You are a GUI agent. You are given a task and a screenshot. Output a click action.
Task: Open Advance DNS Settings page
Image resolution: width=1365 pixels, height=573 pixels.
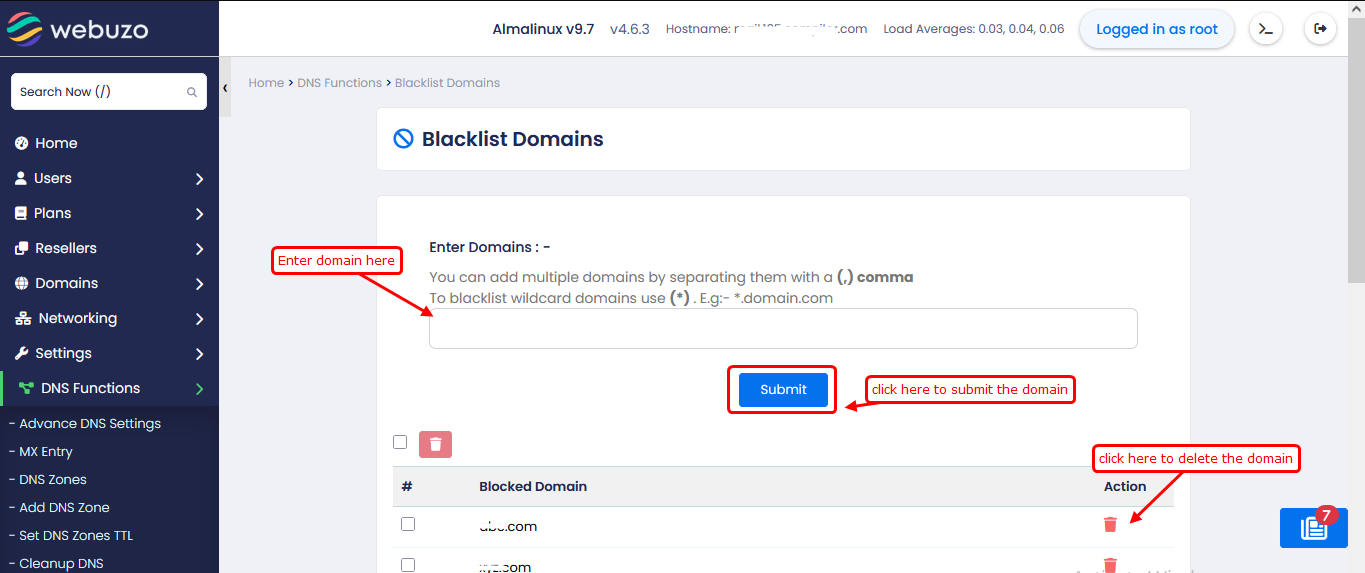pos(90,423)
